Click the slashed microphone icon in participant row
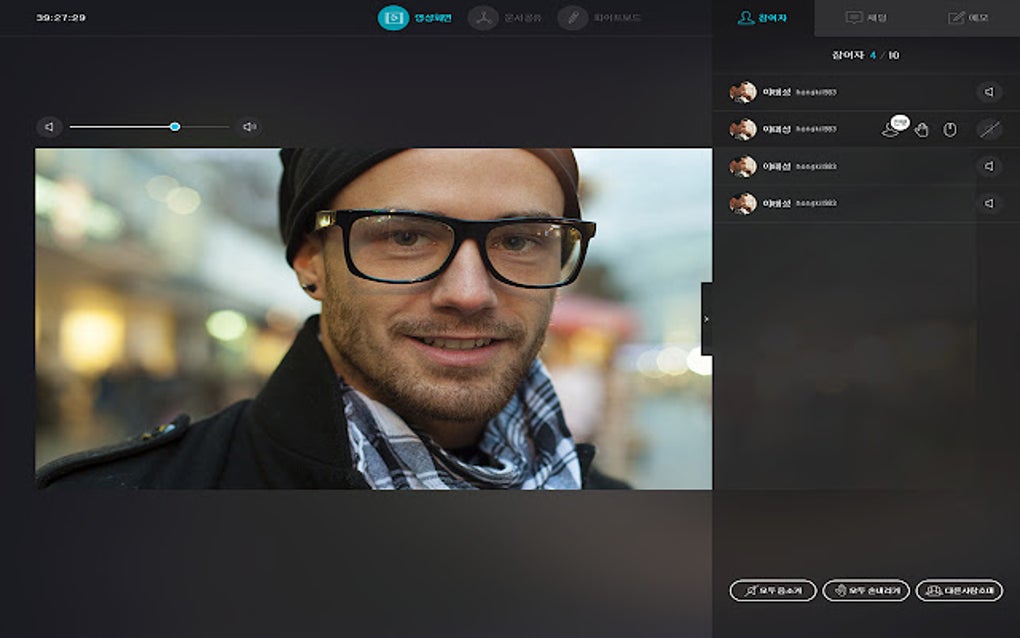Image resolution: width=1020 pixels, height=638 pixels. point(988,128)
